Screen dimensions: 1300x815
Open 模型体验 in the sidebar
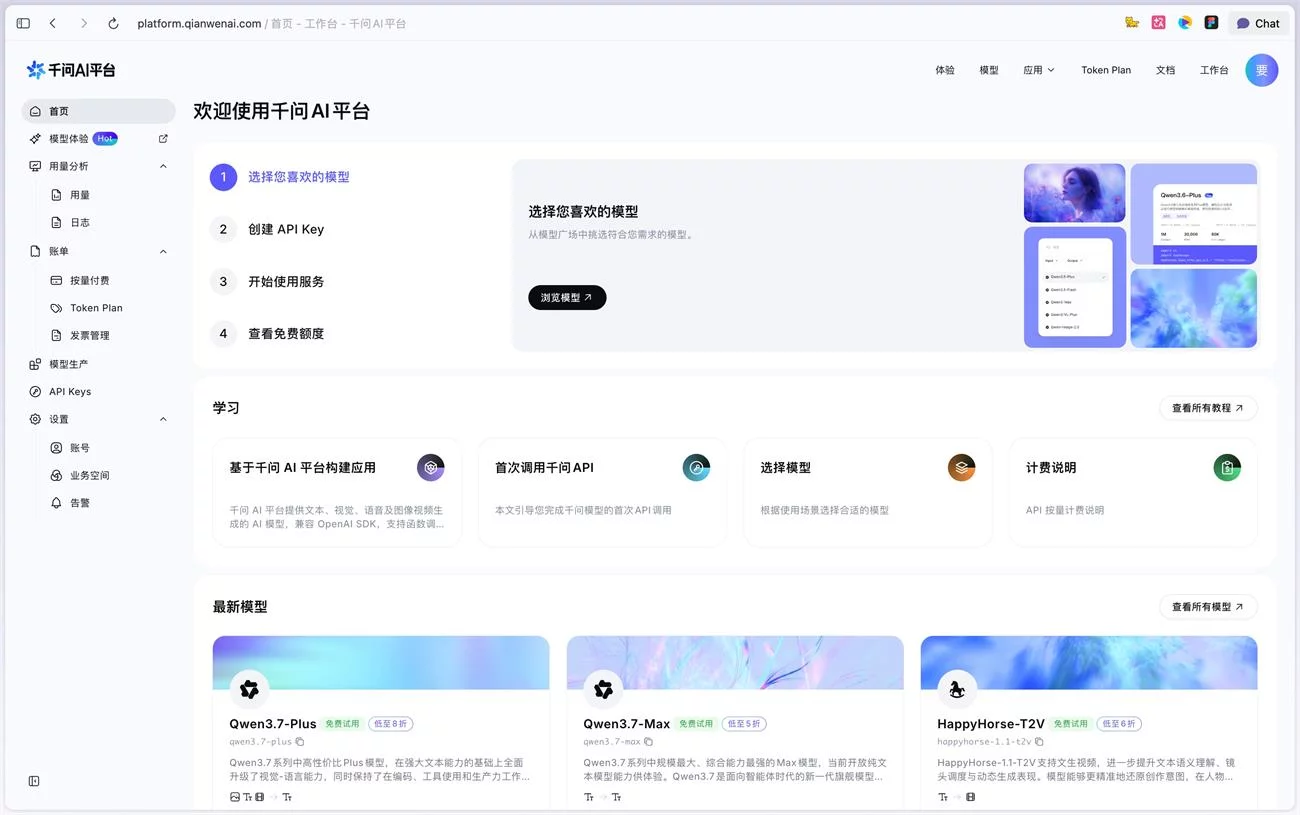pyautogui.click(x=69, y=139)
